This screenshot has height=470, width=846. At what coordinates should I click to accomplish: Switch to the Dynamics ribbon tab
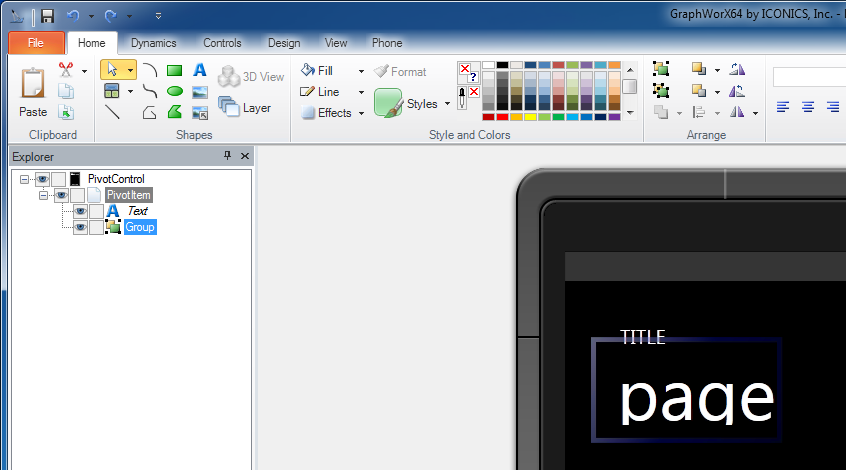(x=153, y=43)
